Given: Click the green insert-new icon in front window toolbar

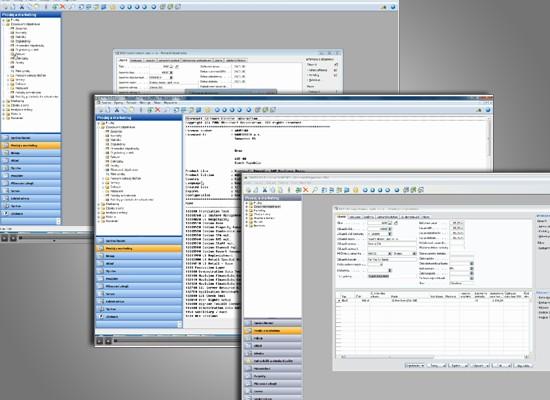Looking at the screenshot, I should point(298,190).
